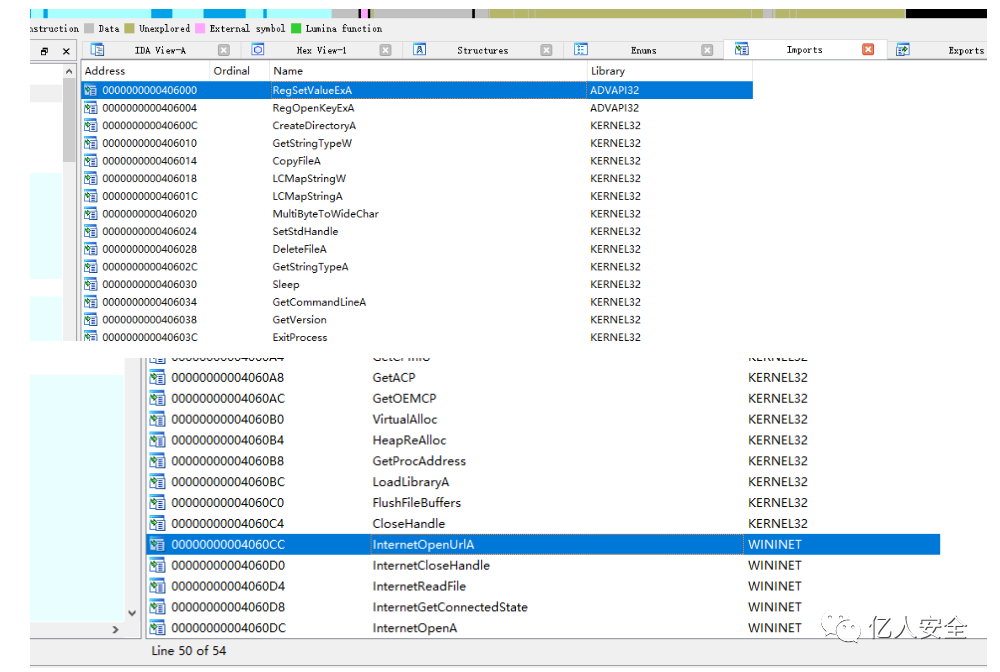
Task: Click the import icon of CreateDirectoryA row
Action: [x=91, y=126]
